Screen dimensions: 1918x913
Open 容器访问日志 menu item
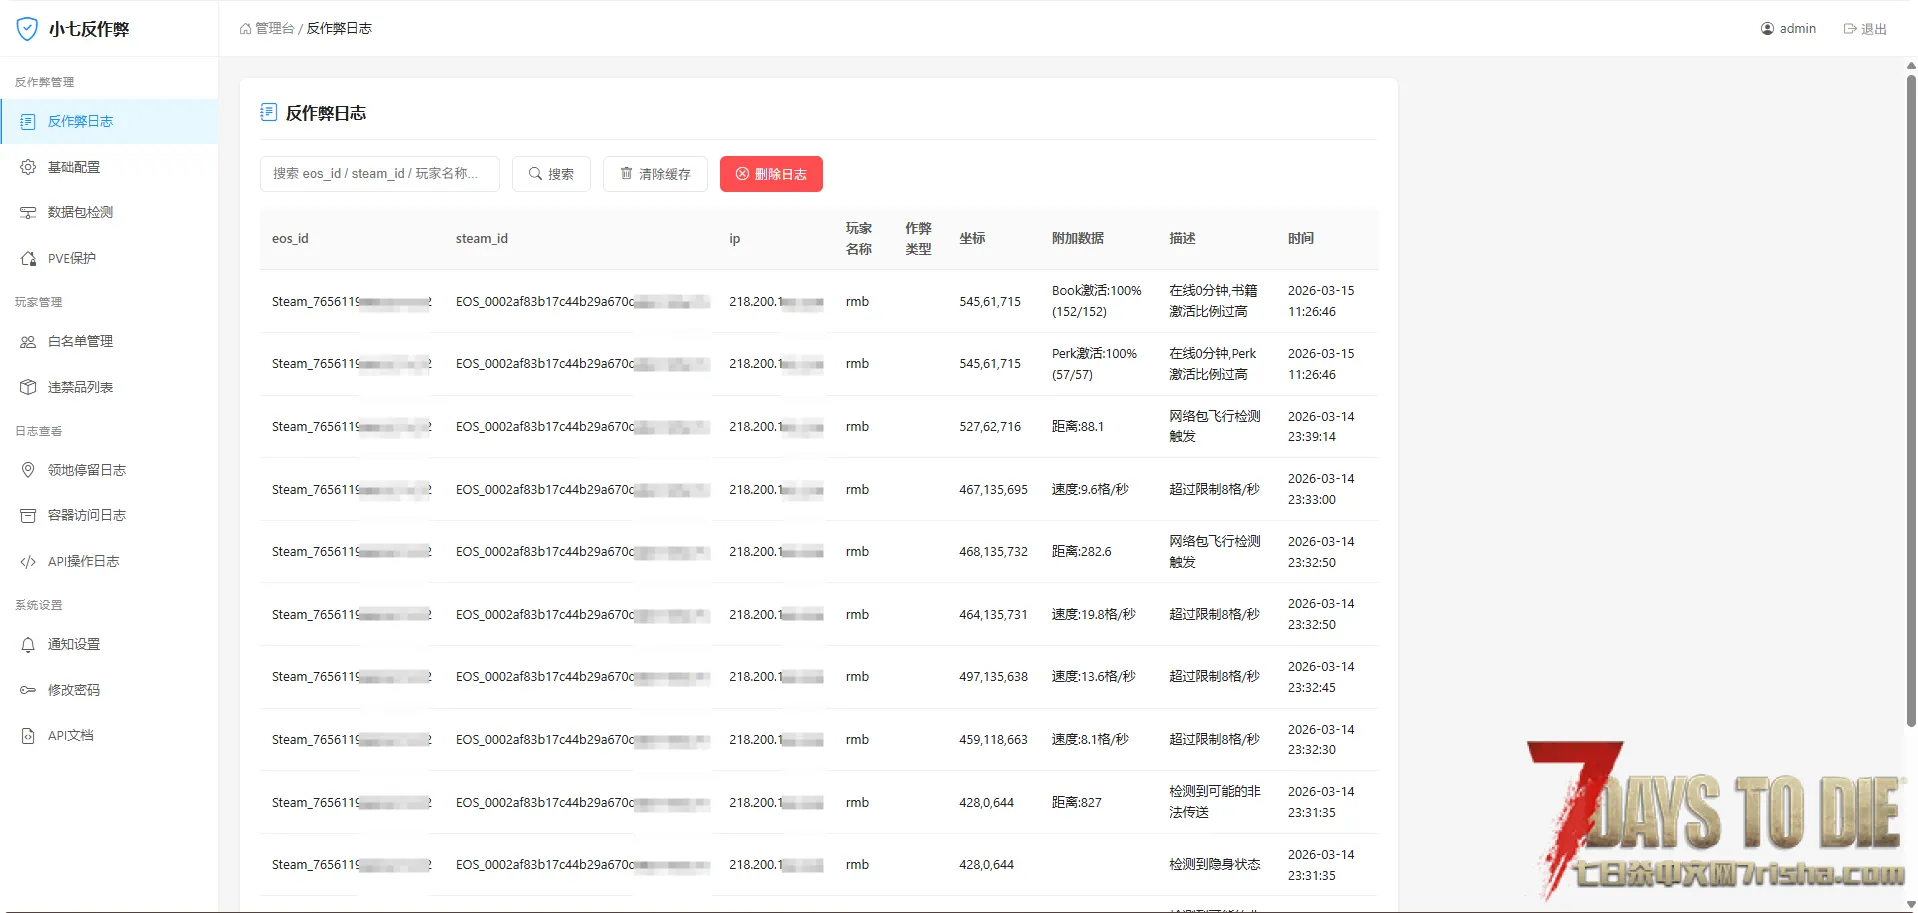(86, 515)
